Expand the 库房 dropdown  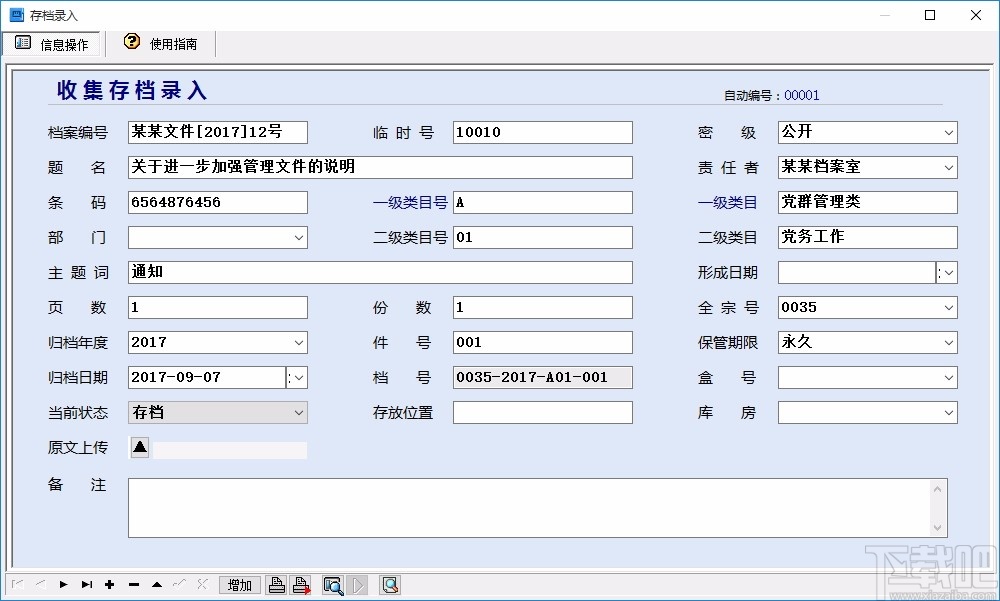pyautogui.click(x=948, y=413)
